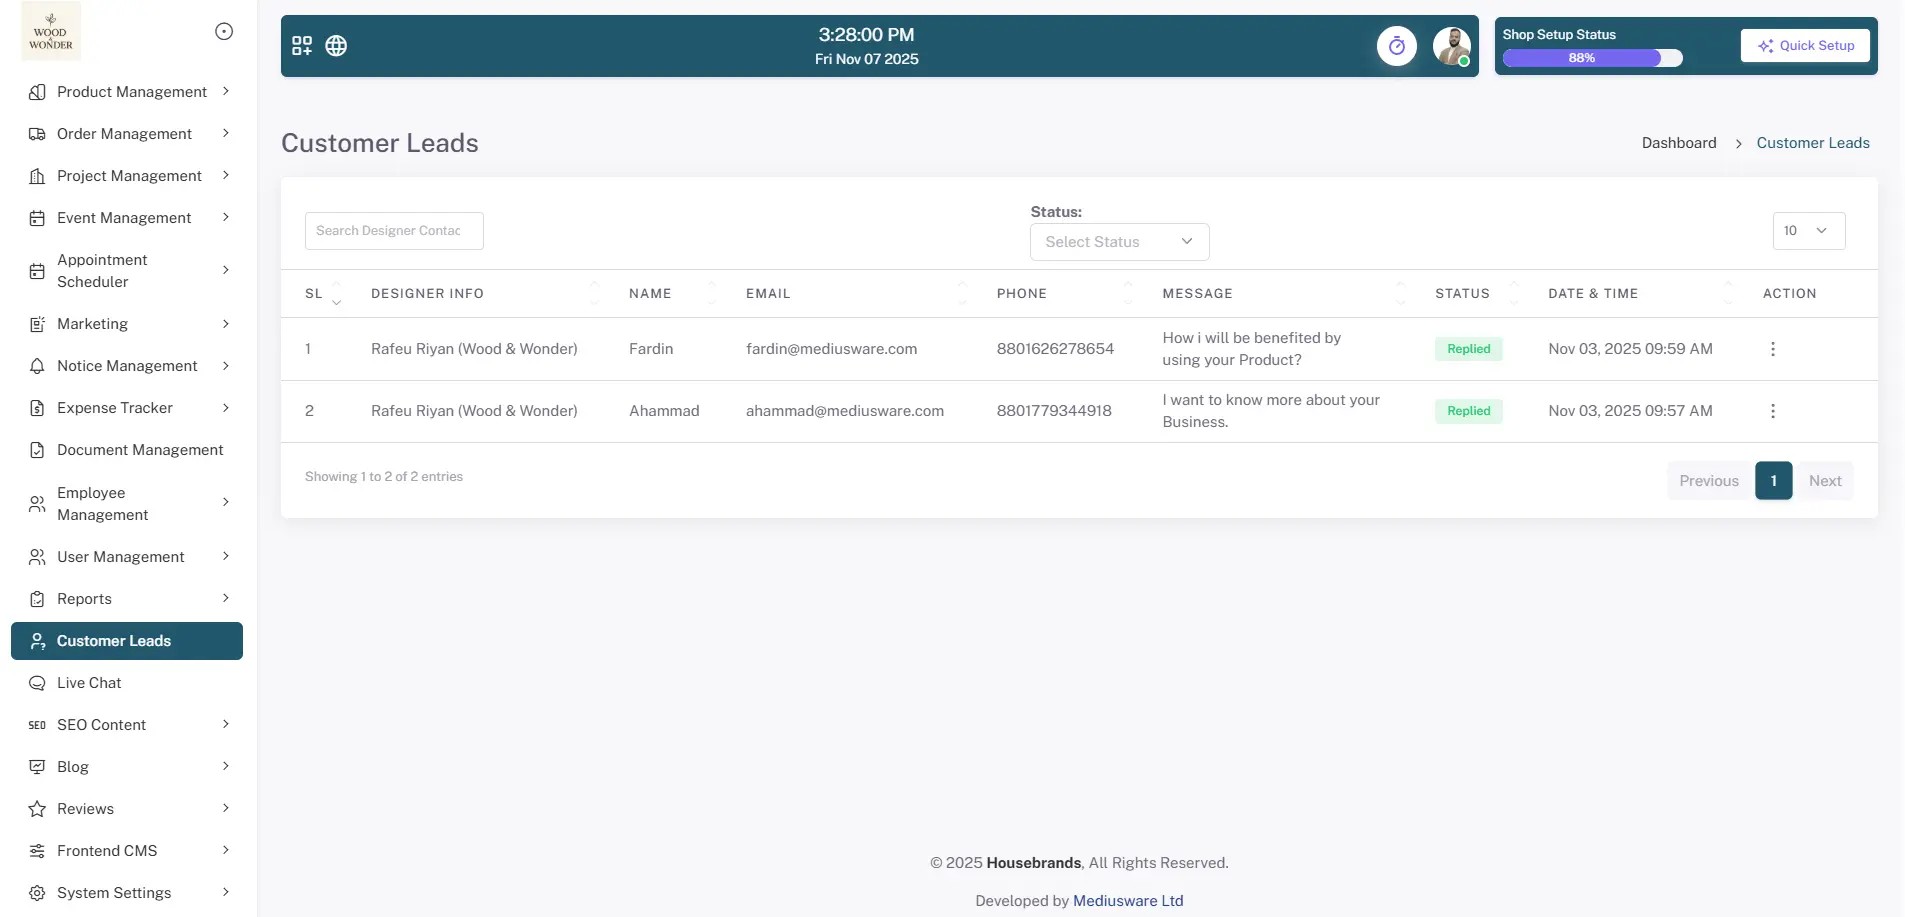Click the globe icon in the top bar
The width and height of the screenshot is (1905, 917).
(336, 45)
